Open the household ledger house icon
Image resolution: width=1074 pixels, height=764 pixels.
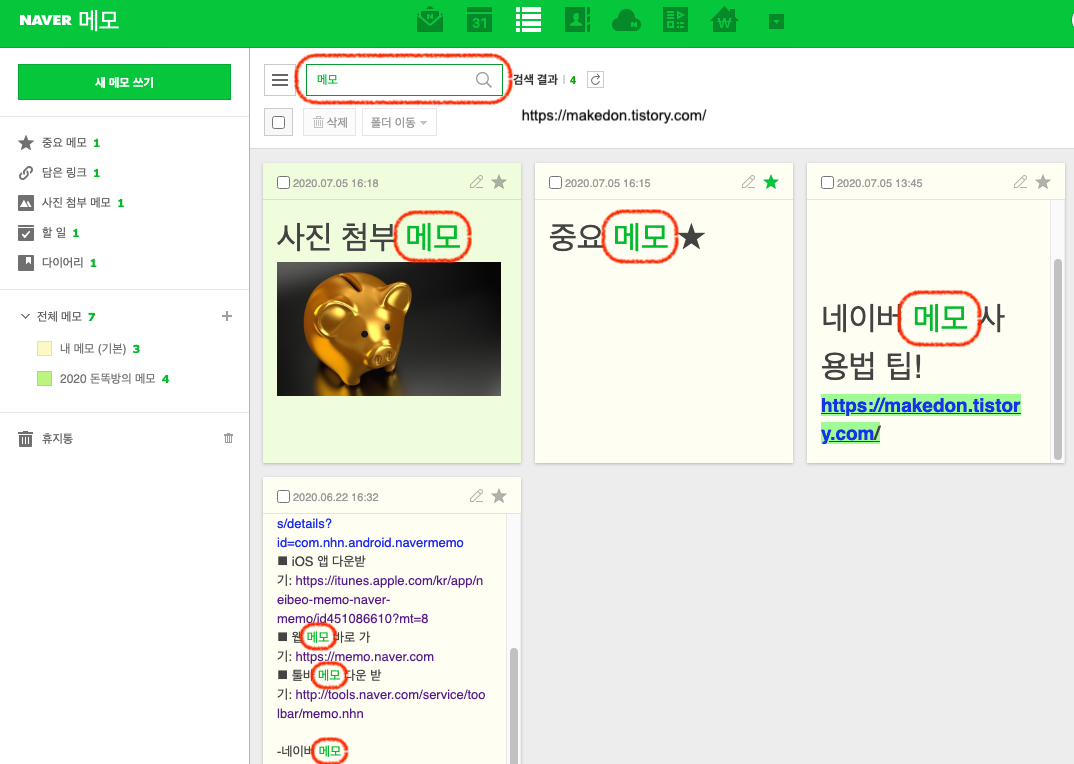(725, 20)
